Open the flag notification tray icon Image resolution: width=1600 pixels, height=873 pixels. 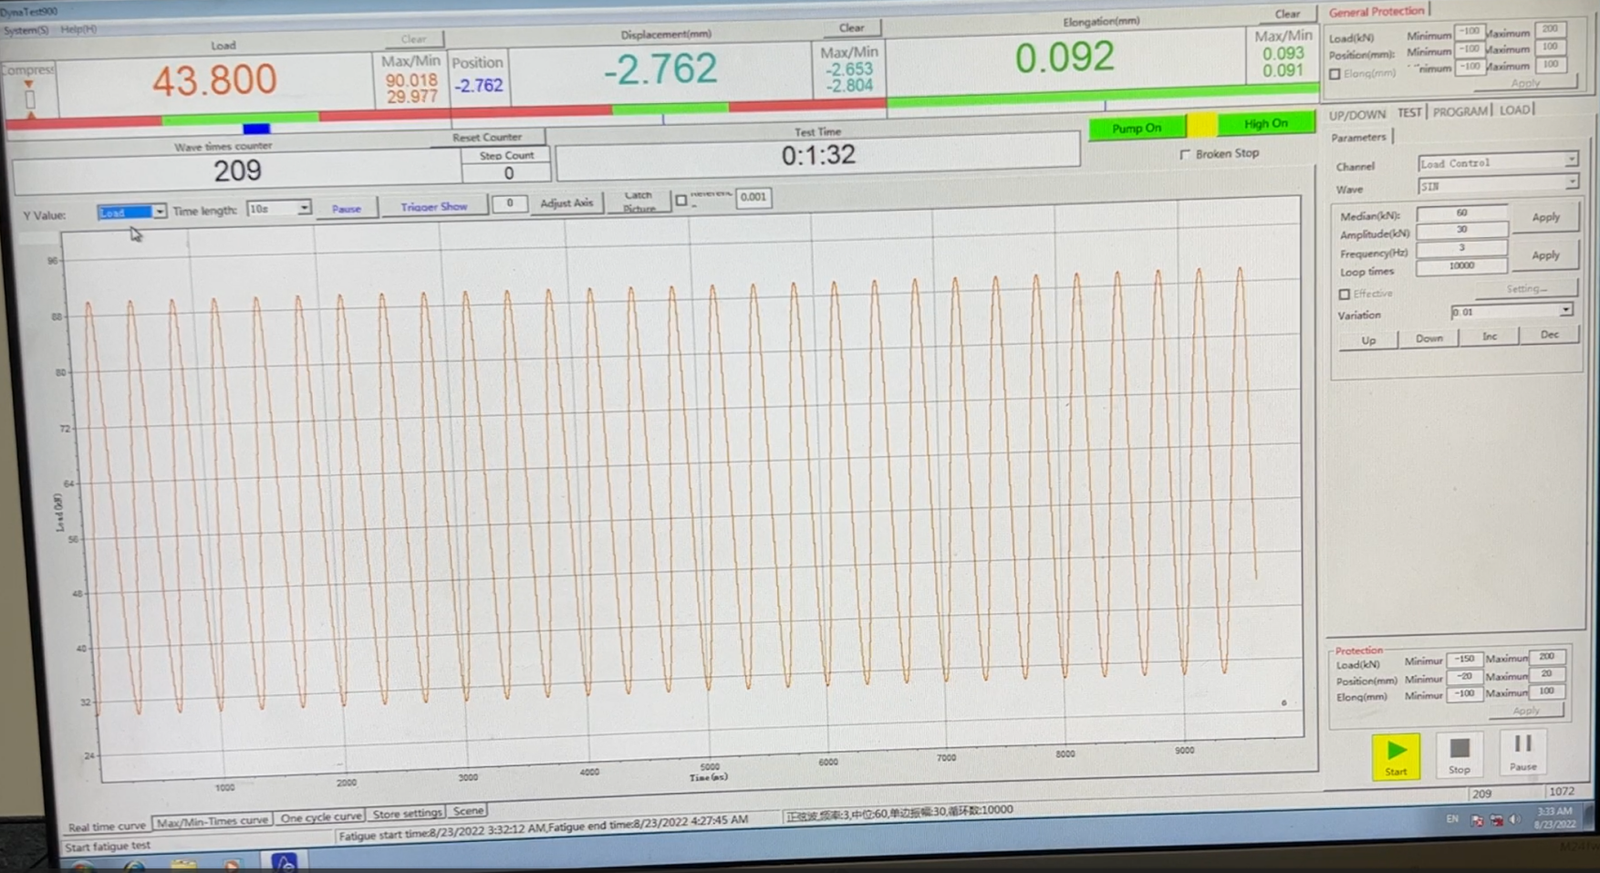coord(1478,820)
